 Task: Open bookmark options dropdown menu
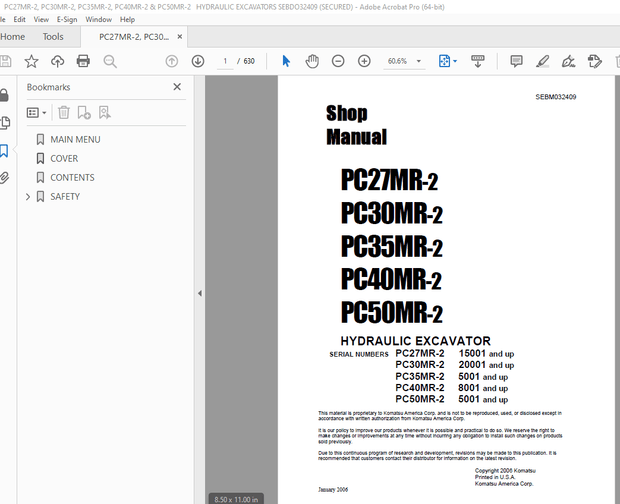click(x=36, y=113)
